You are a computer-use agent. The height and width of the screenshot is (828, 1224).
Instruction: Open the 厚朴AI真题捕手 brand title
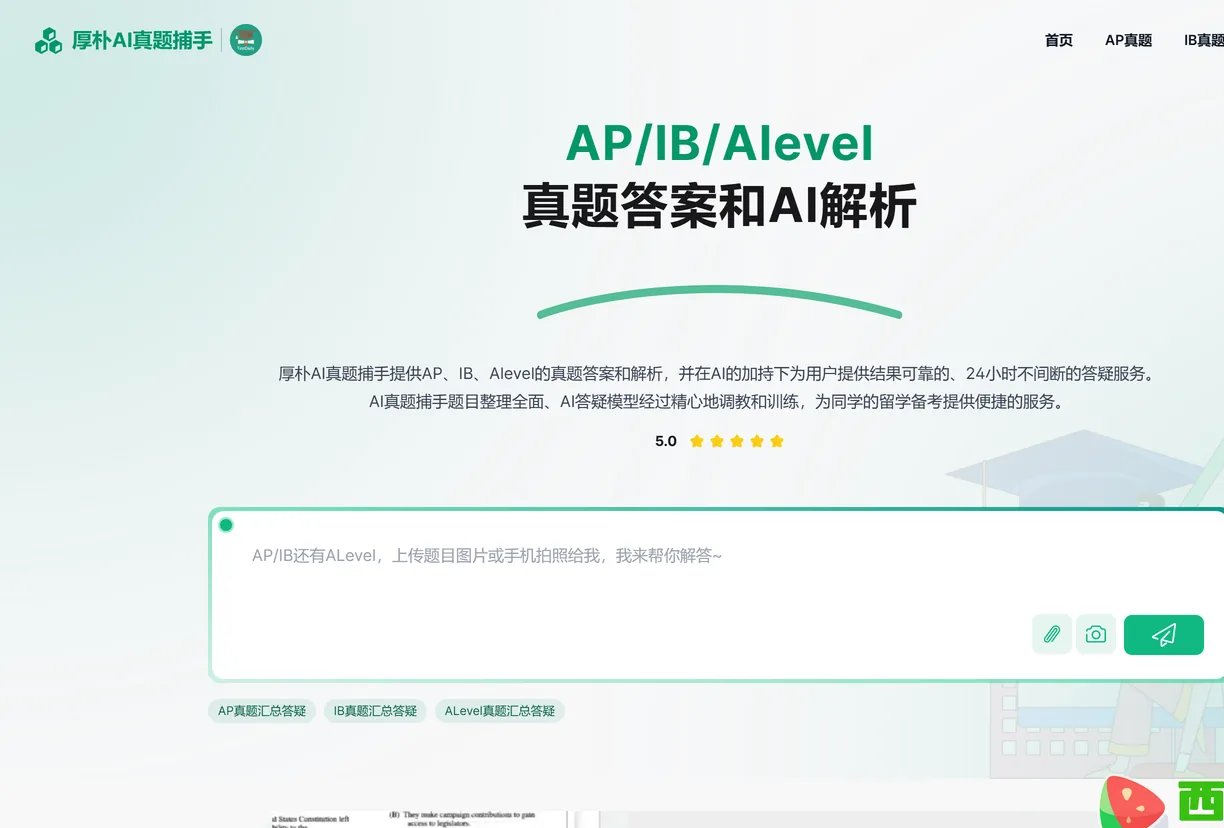(x=142, y=41)
